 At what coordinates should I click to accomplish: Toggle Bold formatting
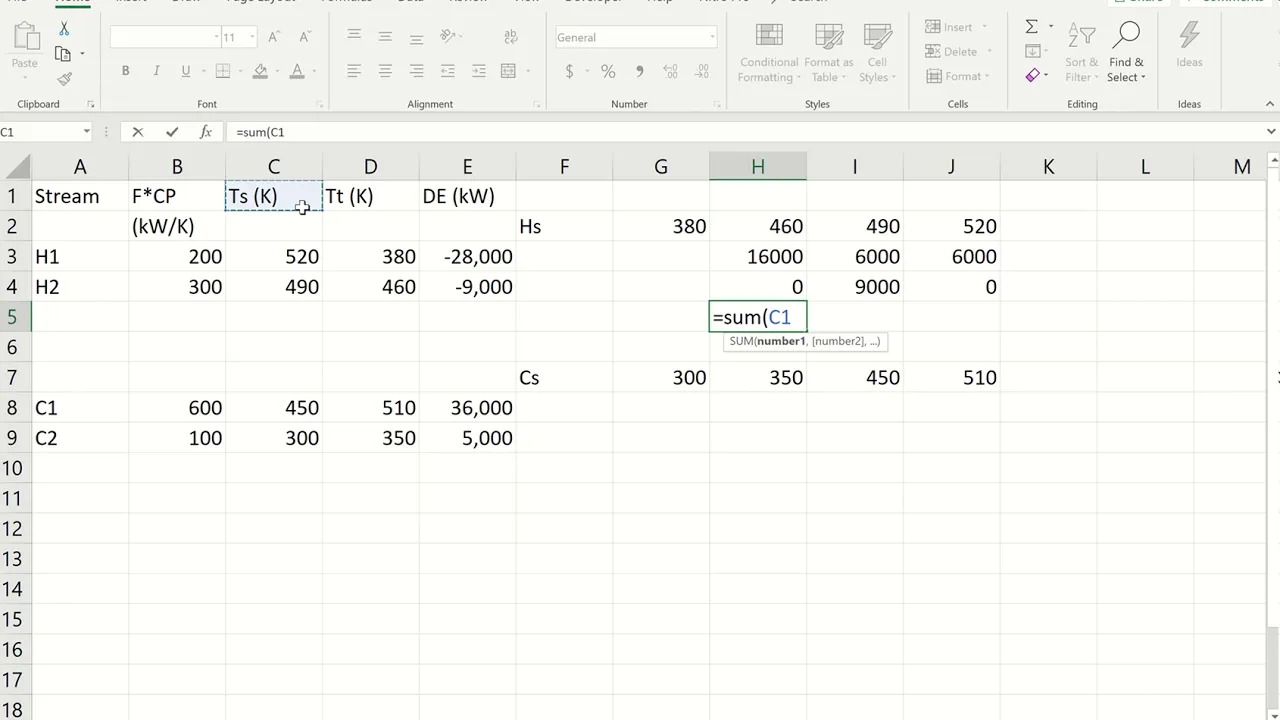click(125, 71)
